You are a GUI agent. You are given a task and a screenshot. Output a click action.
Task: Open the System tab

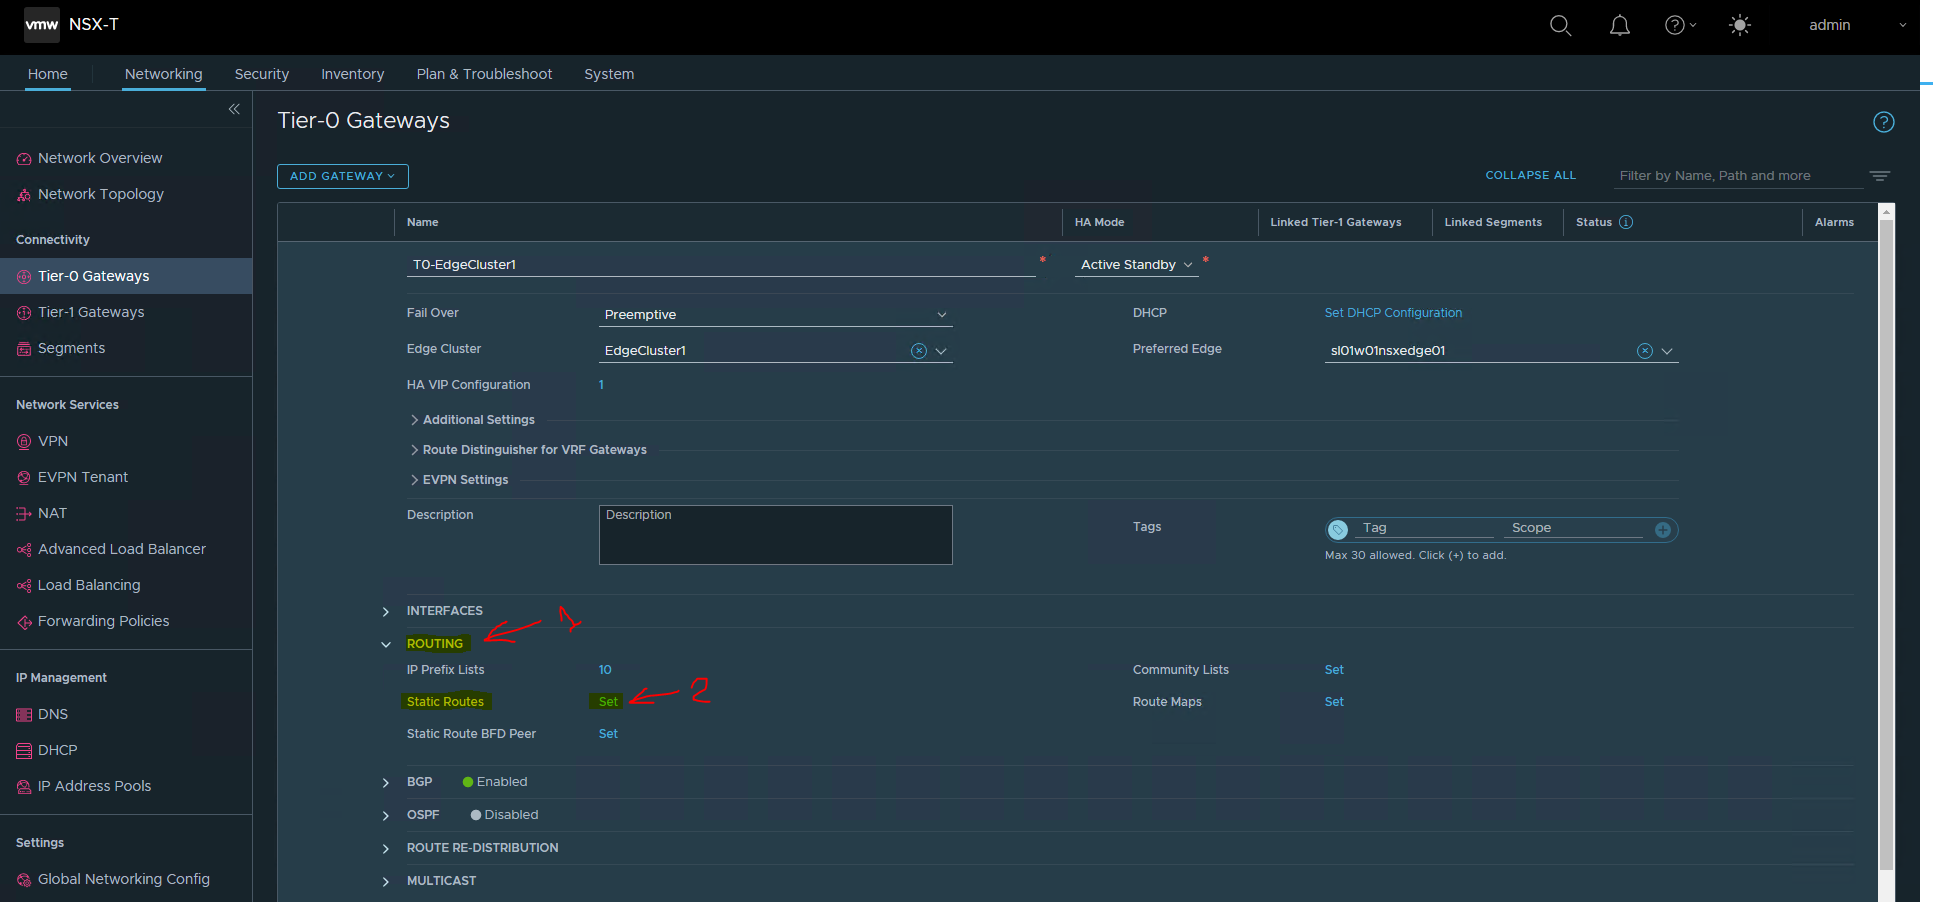tap(609, 74)
